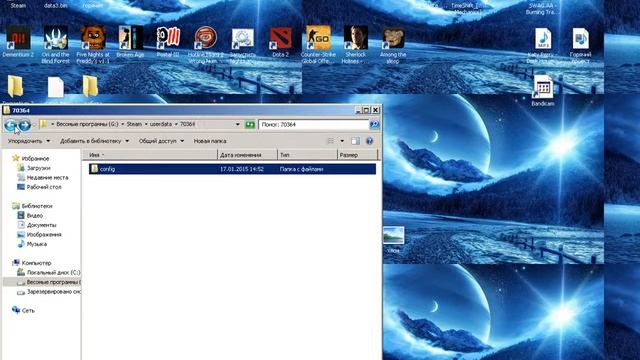
Task: Open the Общий доступ dropdown
Action: (x=161, y=141)
